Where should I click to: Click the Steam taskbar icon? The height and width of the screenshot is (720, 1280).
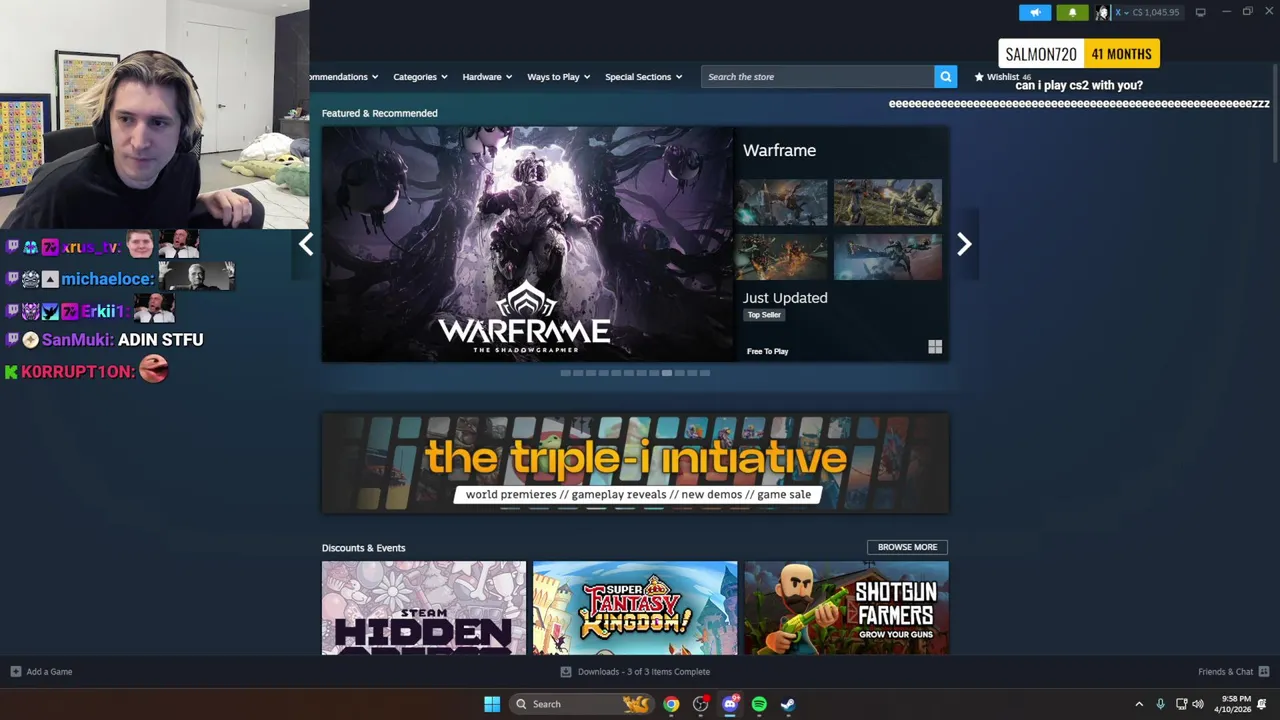click(788, 704)
